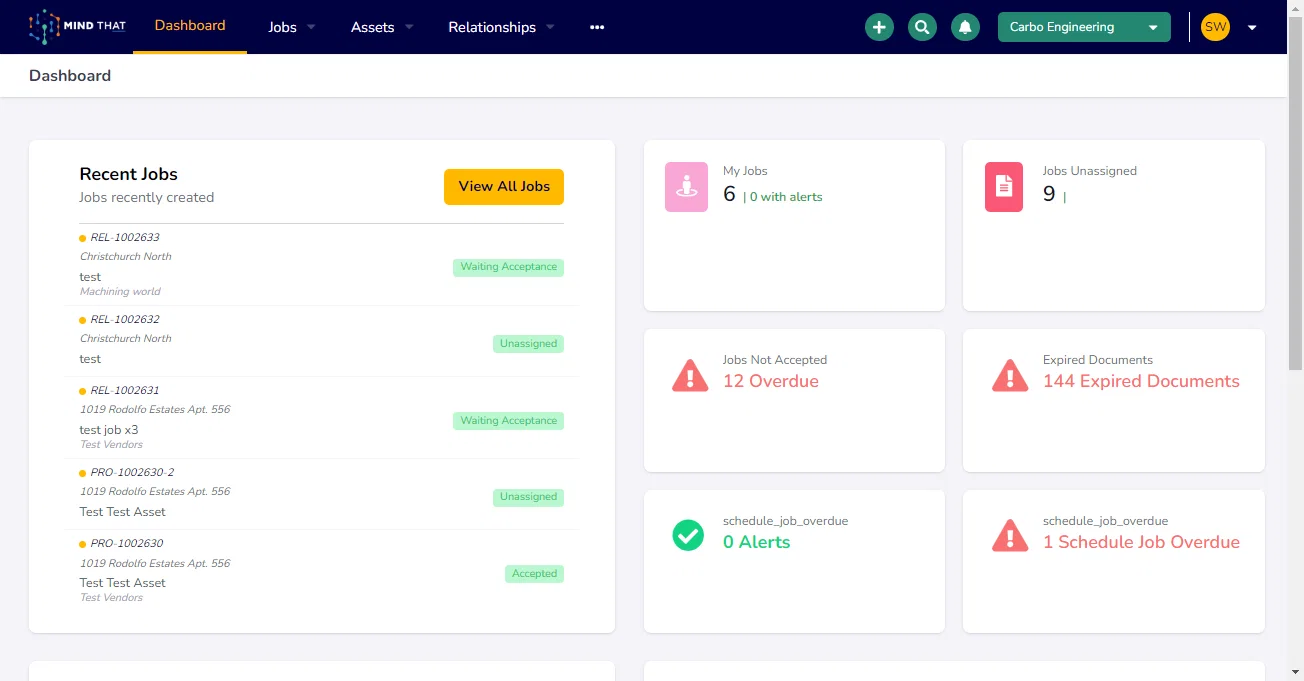The image size is (1304, 681).
Task: Click the SW user avatar
Action: pyautogui.click(x=1215, y=27)
